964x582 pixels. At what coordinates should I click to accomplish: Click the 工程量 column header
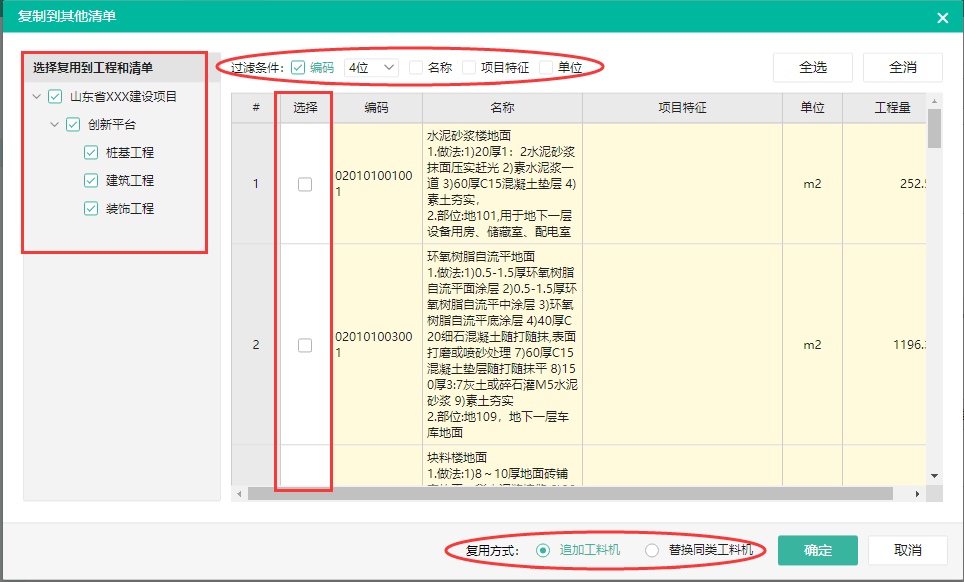click(x=885, y=108)
